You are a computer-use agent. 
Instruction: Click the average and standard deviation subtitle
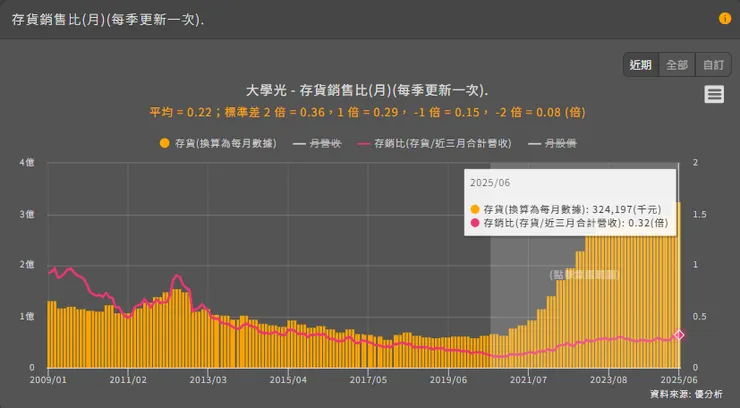click(x=367, y=112)
